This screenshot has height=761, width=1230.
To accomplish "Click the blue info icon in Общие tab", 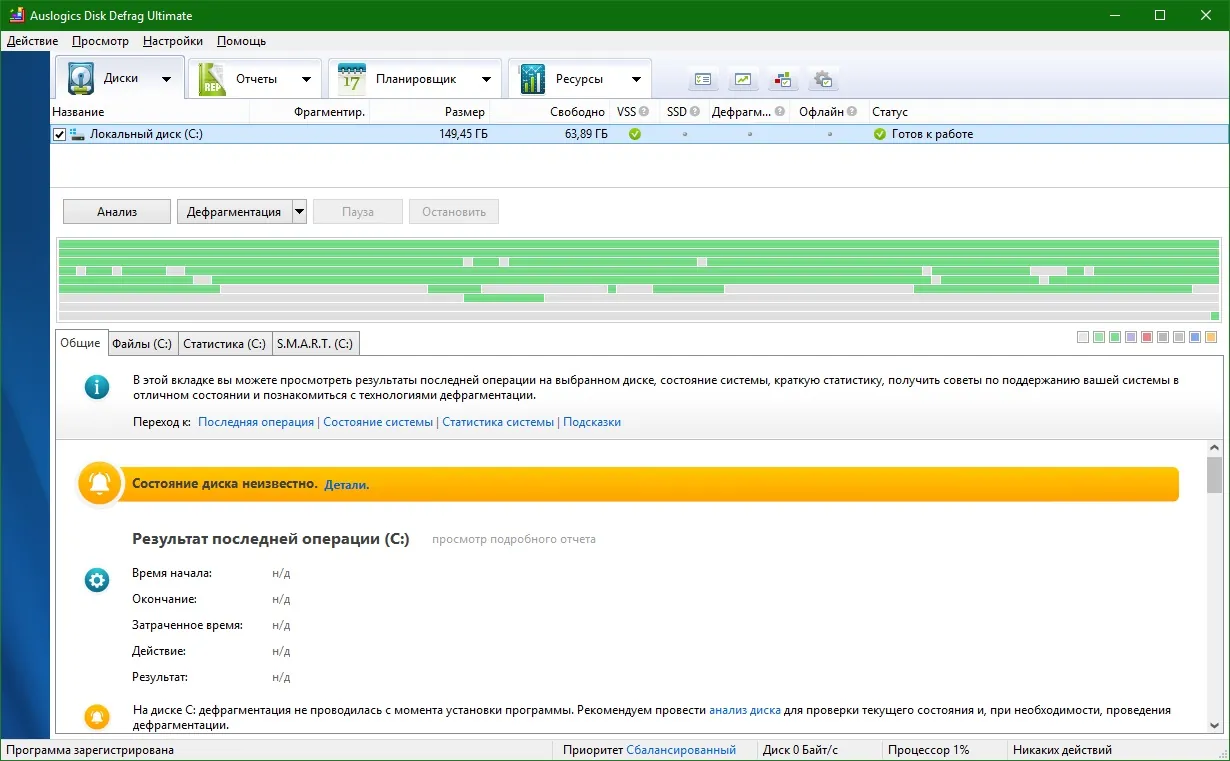I will pos(97,387).
